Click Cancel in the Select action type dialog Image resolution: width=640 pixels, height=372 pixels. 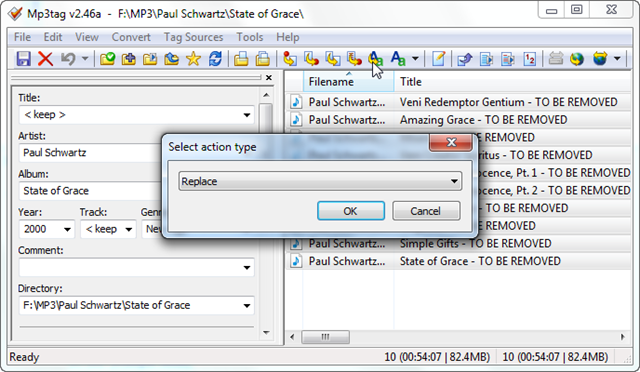click(x=426, y=211)
